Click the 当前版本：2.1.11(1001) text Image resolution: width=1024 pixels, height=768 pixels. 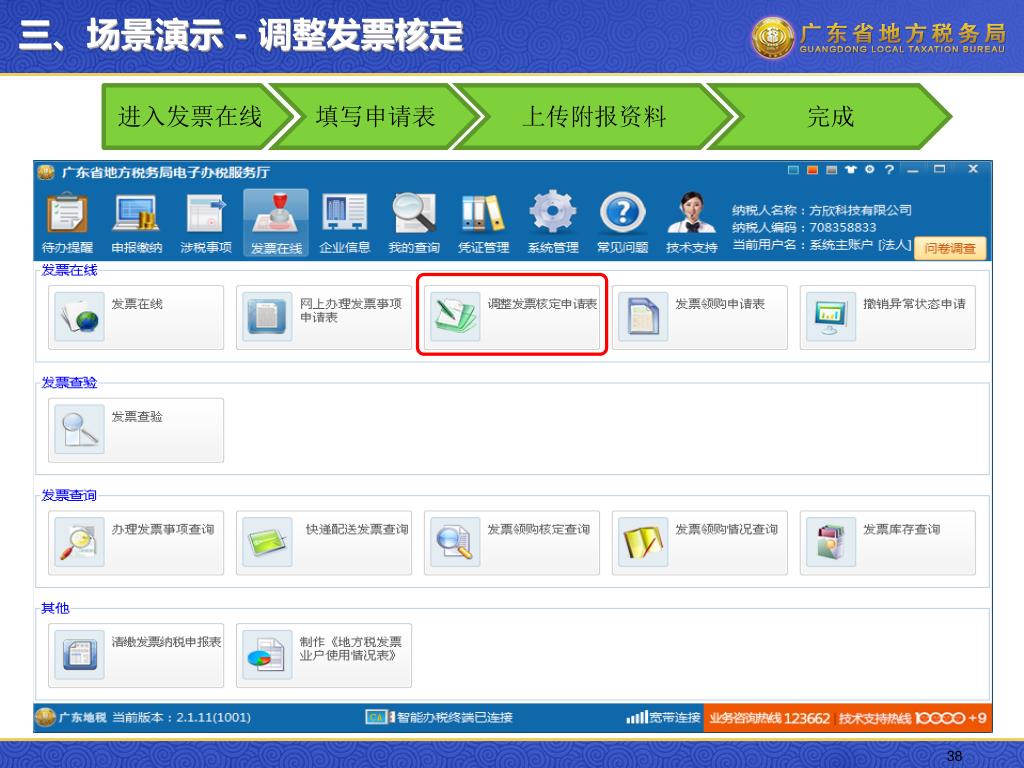pos(181,717)
